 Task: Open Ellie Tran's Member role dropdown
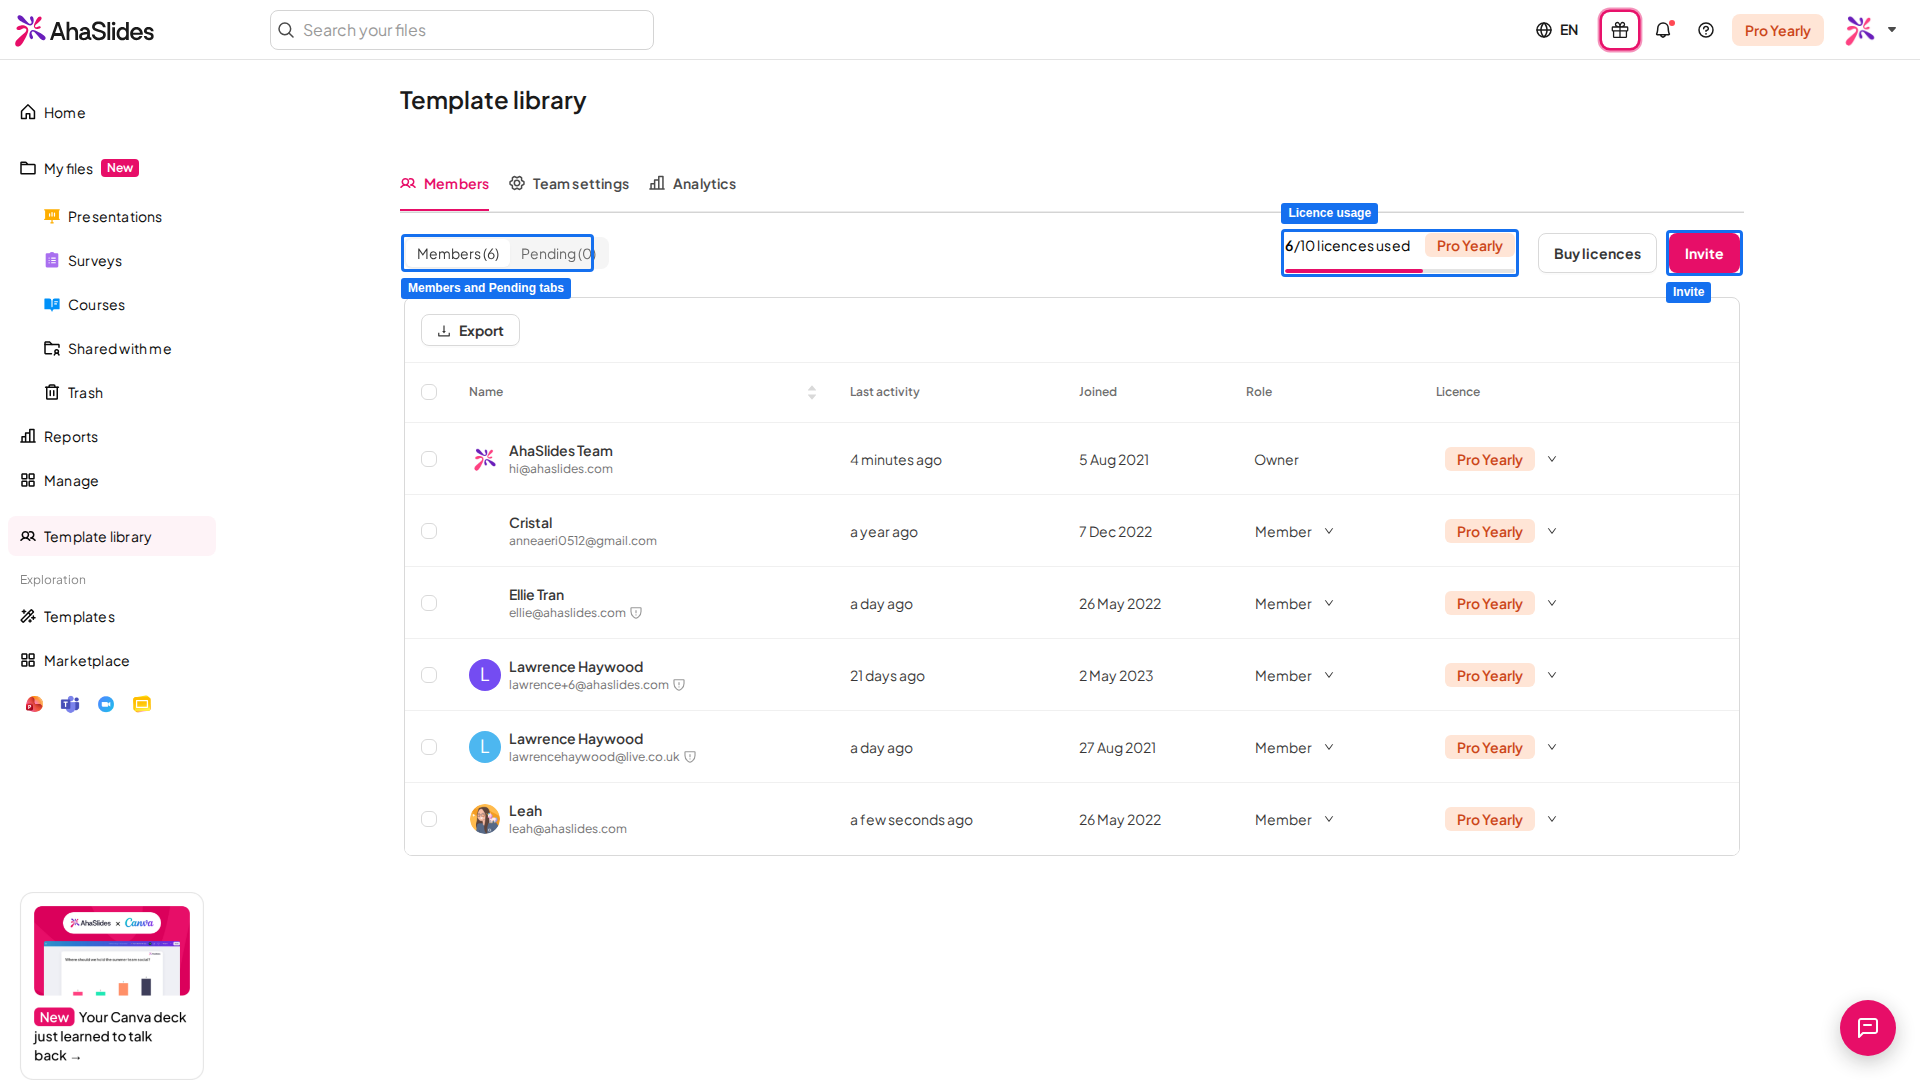1294,604
